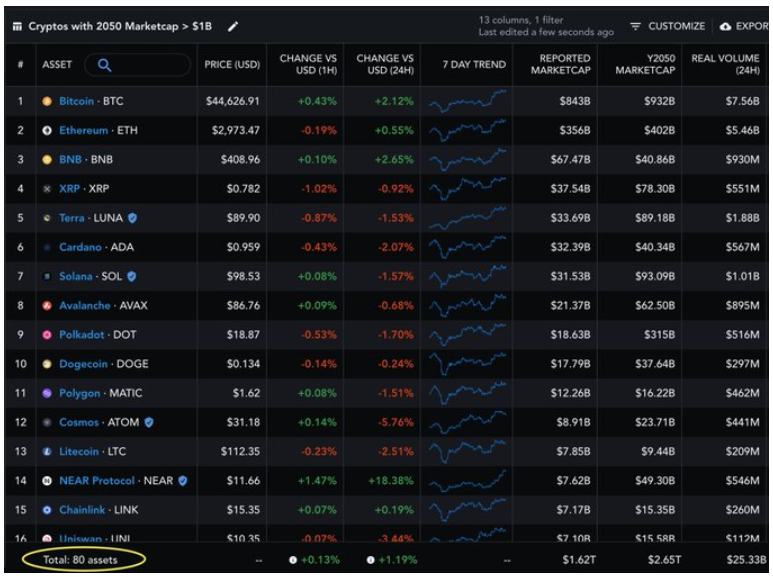
Task: Click the Export button
Action: coord(744,26)
